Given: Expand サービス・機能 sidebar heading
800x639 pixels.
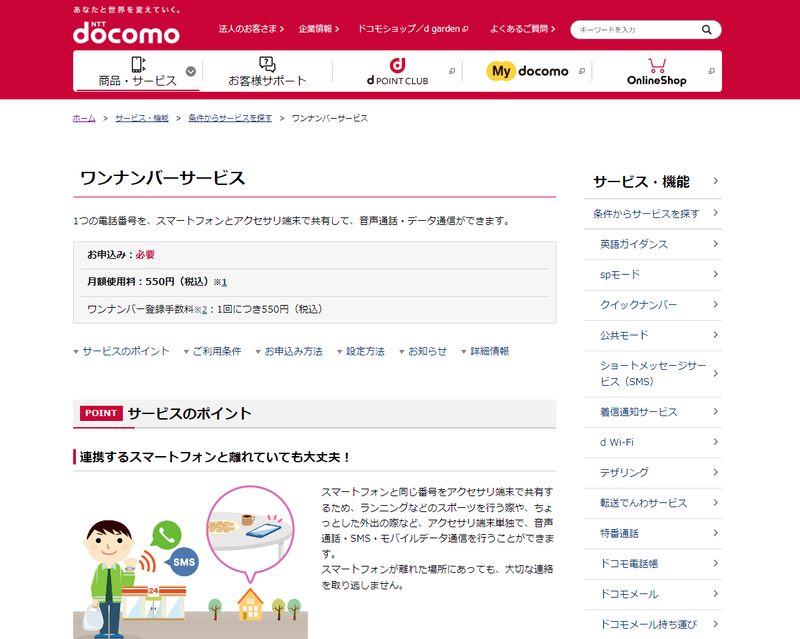Looking at the screenshot, I should click(x=655, y=182).
